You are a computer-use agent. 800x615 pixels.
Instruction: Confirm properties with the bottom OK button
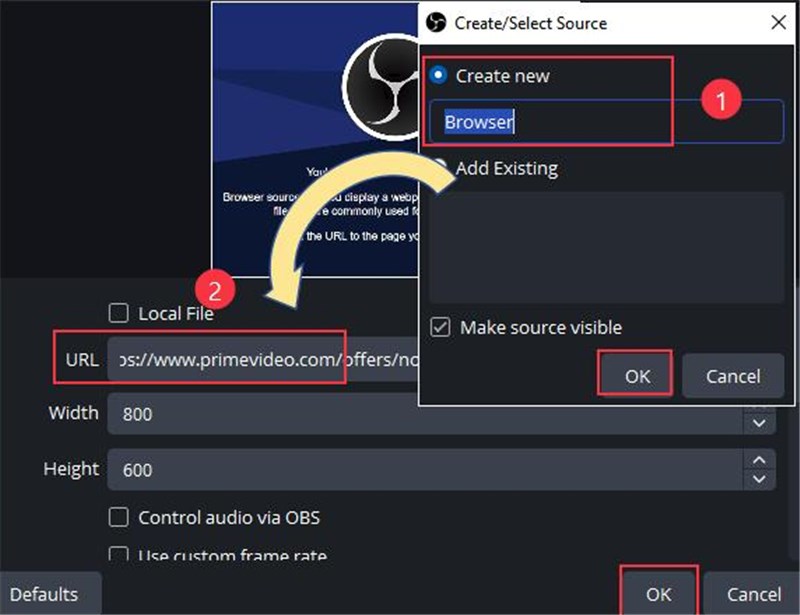pyautogui.click(x=657, y=593)
